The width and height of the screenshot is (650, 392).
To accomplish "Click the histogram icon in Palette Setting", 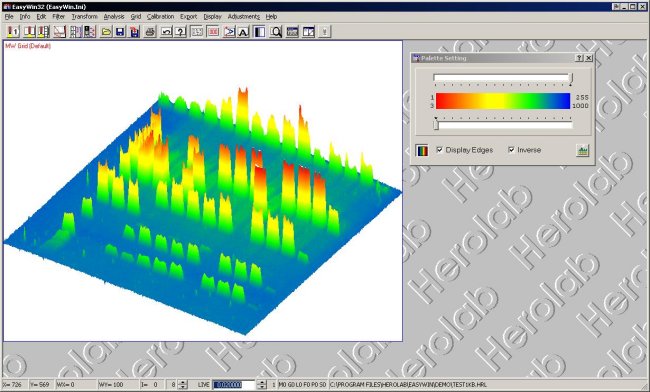I will [582, 150].
